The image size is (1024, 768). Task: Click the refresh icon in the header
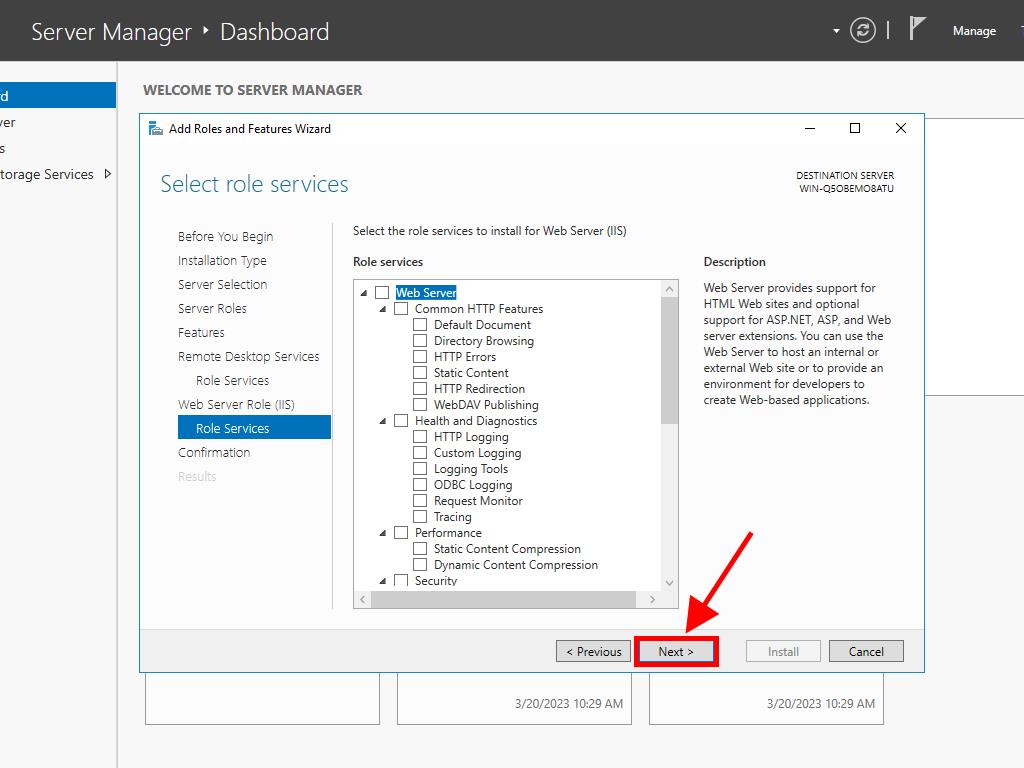pyautogui.click(x=862, y=31)
